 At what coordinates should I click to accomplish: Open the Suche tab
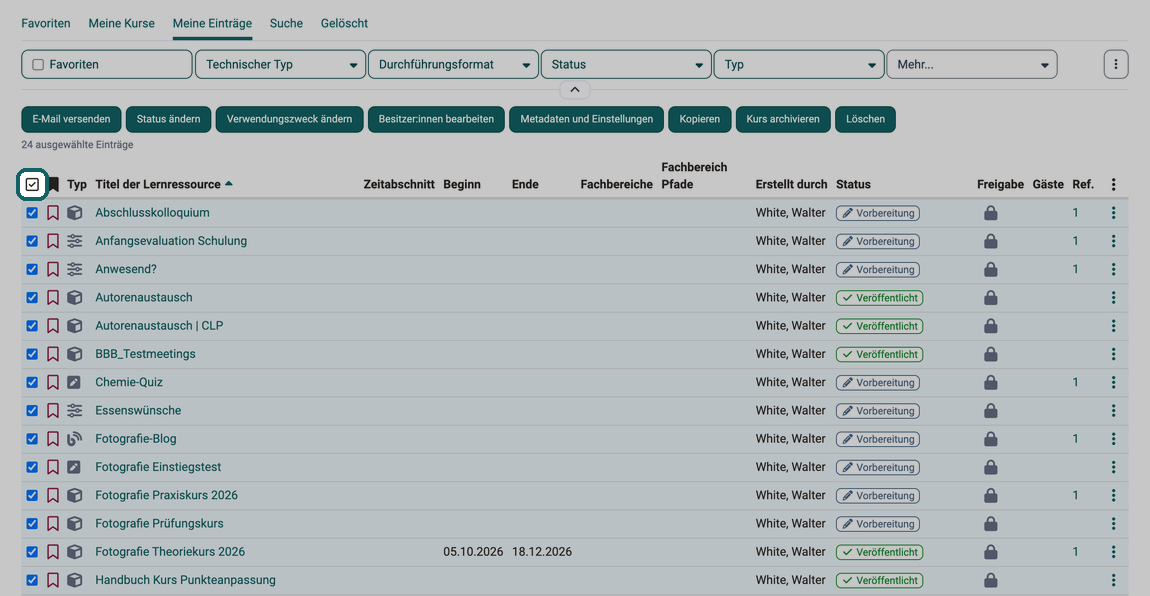[x=286, y=23]
